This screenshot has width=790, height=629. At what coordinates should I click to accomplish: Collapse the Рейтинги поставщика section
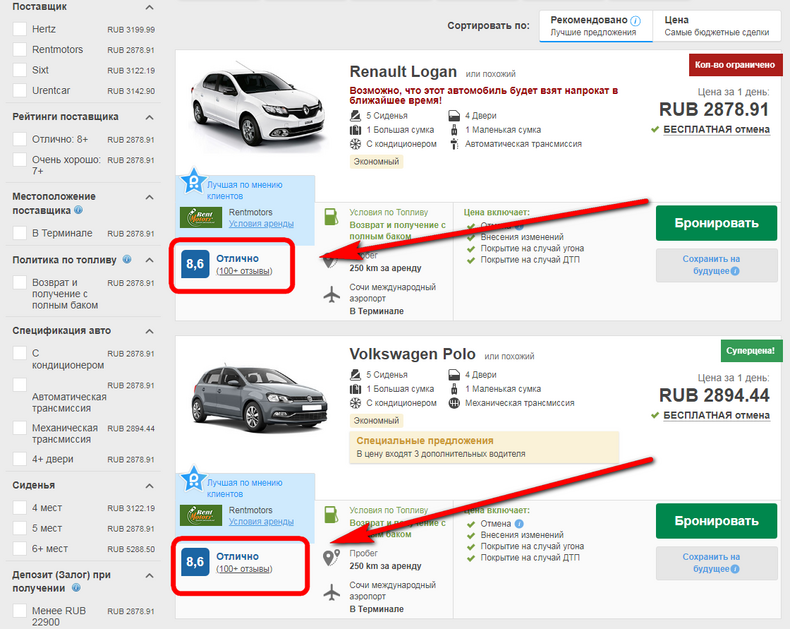click(149, 117)
